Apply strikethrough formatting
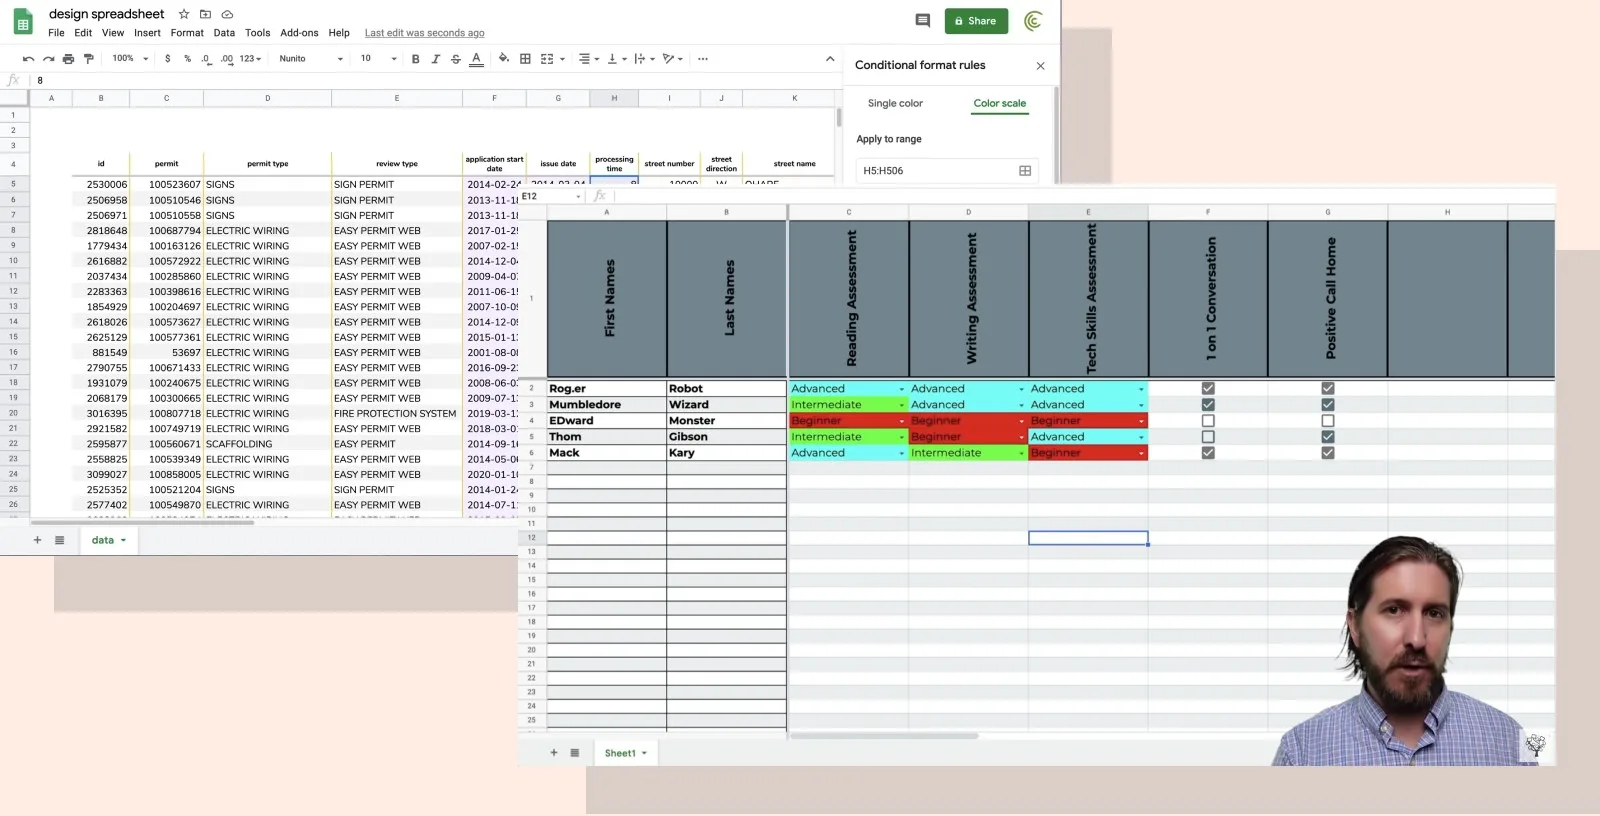 click(456, 59)
